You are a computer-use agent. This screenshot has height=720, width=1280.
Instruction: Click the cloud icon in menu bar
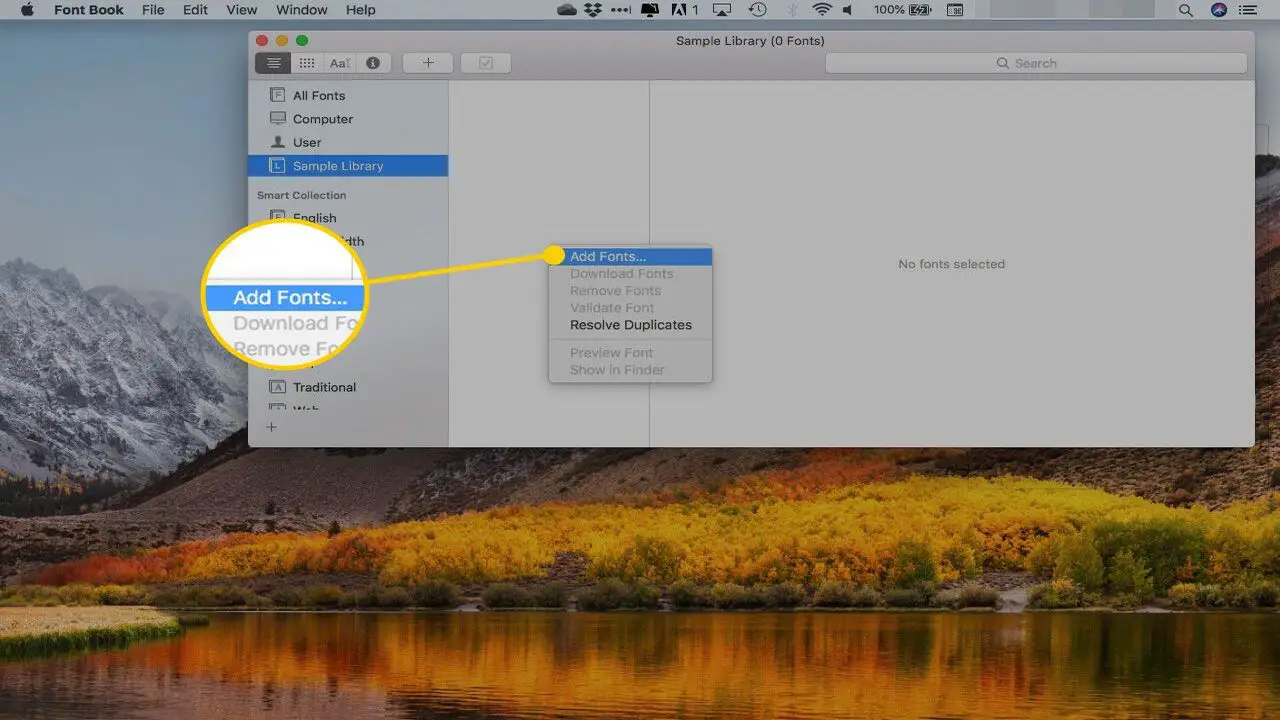[567, 10]
